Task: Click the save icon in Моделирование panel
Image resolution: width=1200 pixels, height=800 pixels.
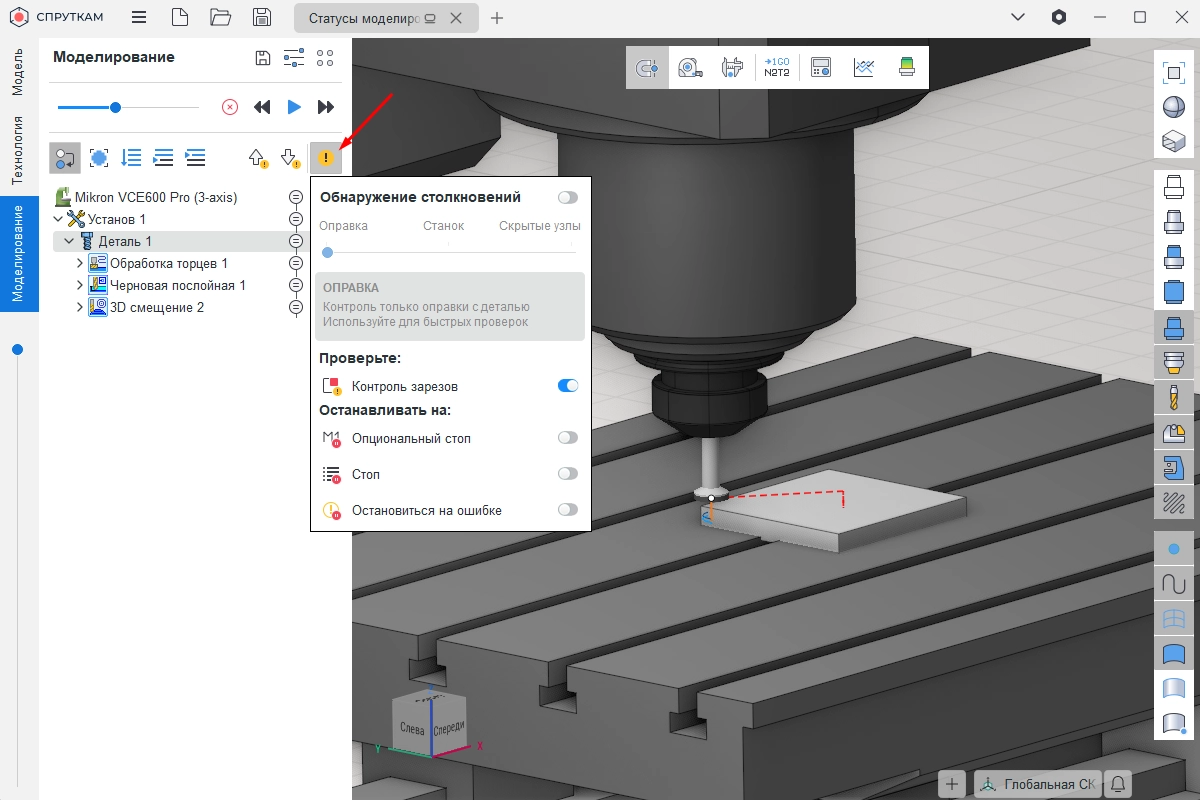Action: coord(263,58)
